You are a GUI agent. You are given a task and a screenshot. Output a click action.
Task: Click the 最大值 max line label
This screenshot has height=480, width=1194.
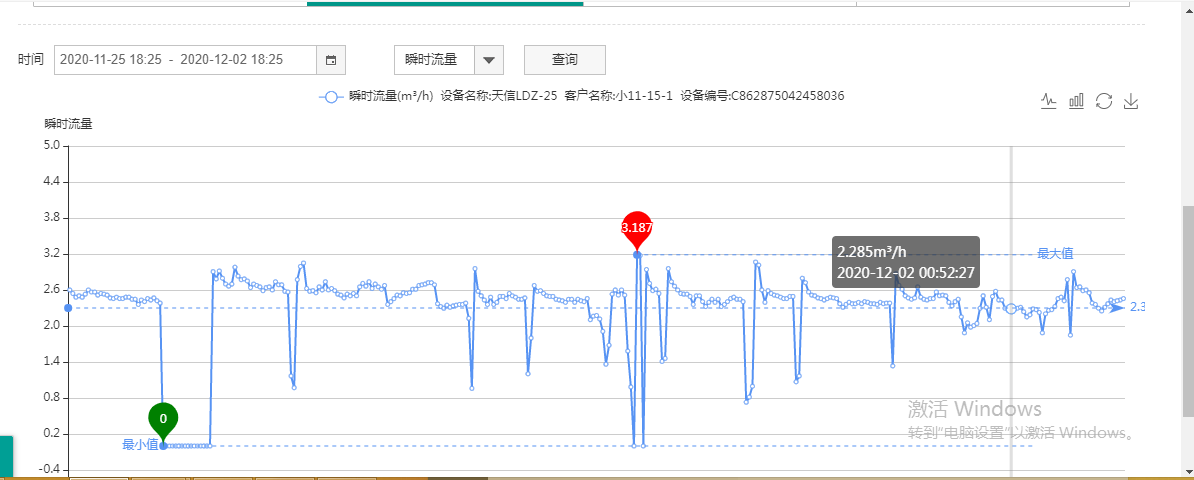(1054, 254)
